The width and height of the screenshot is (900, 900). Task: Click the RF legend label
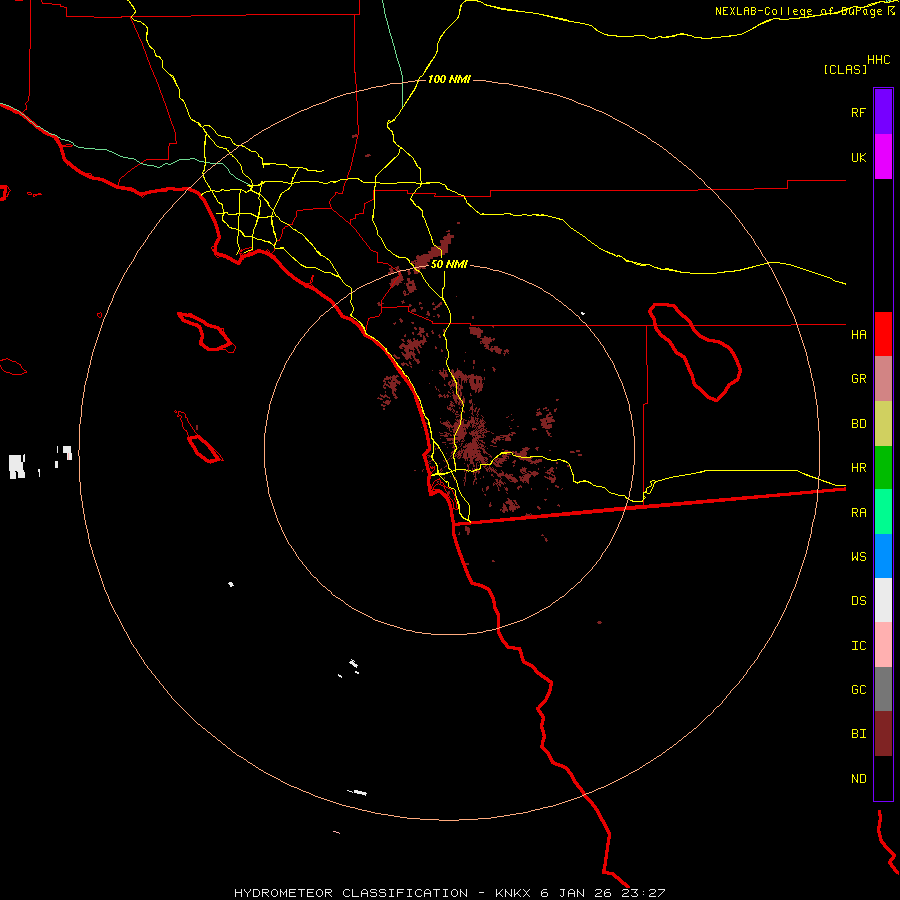point(858,112)
